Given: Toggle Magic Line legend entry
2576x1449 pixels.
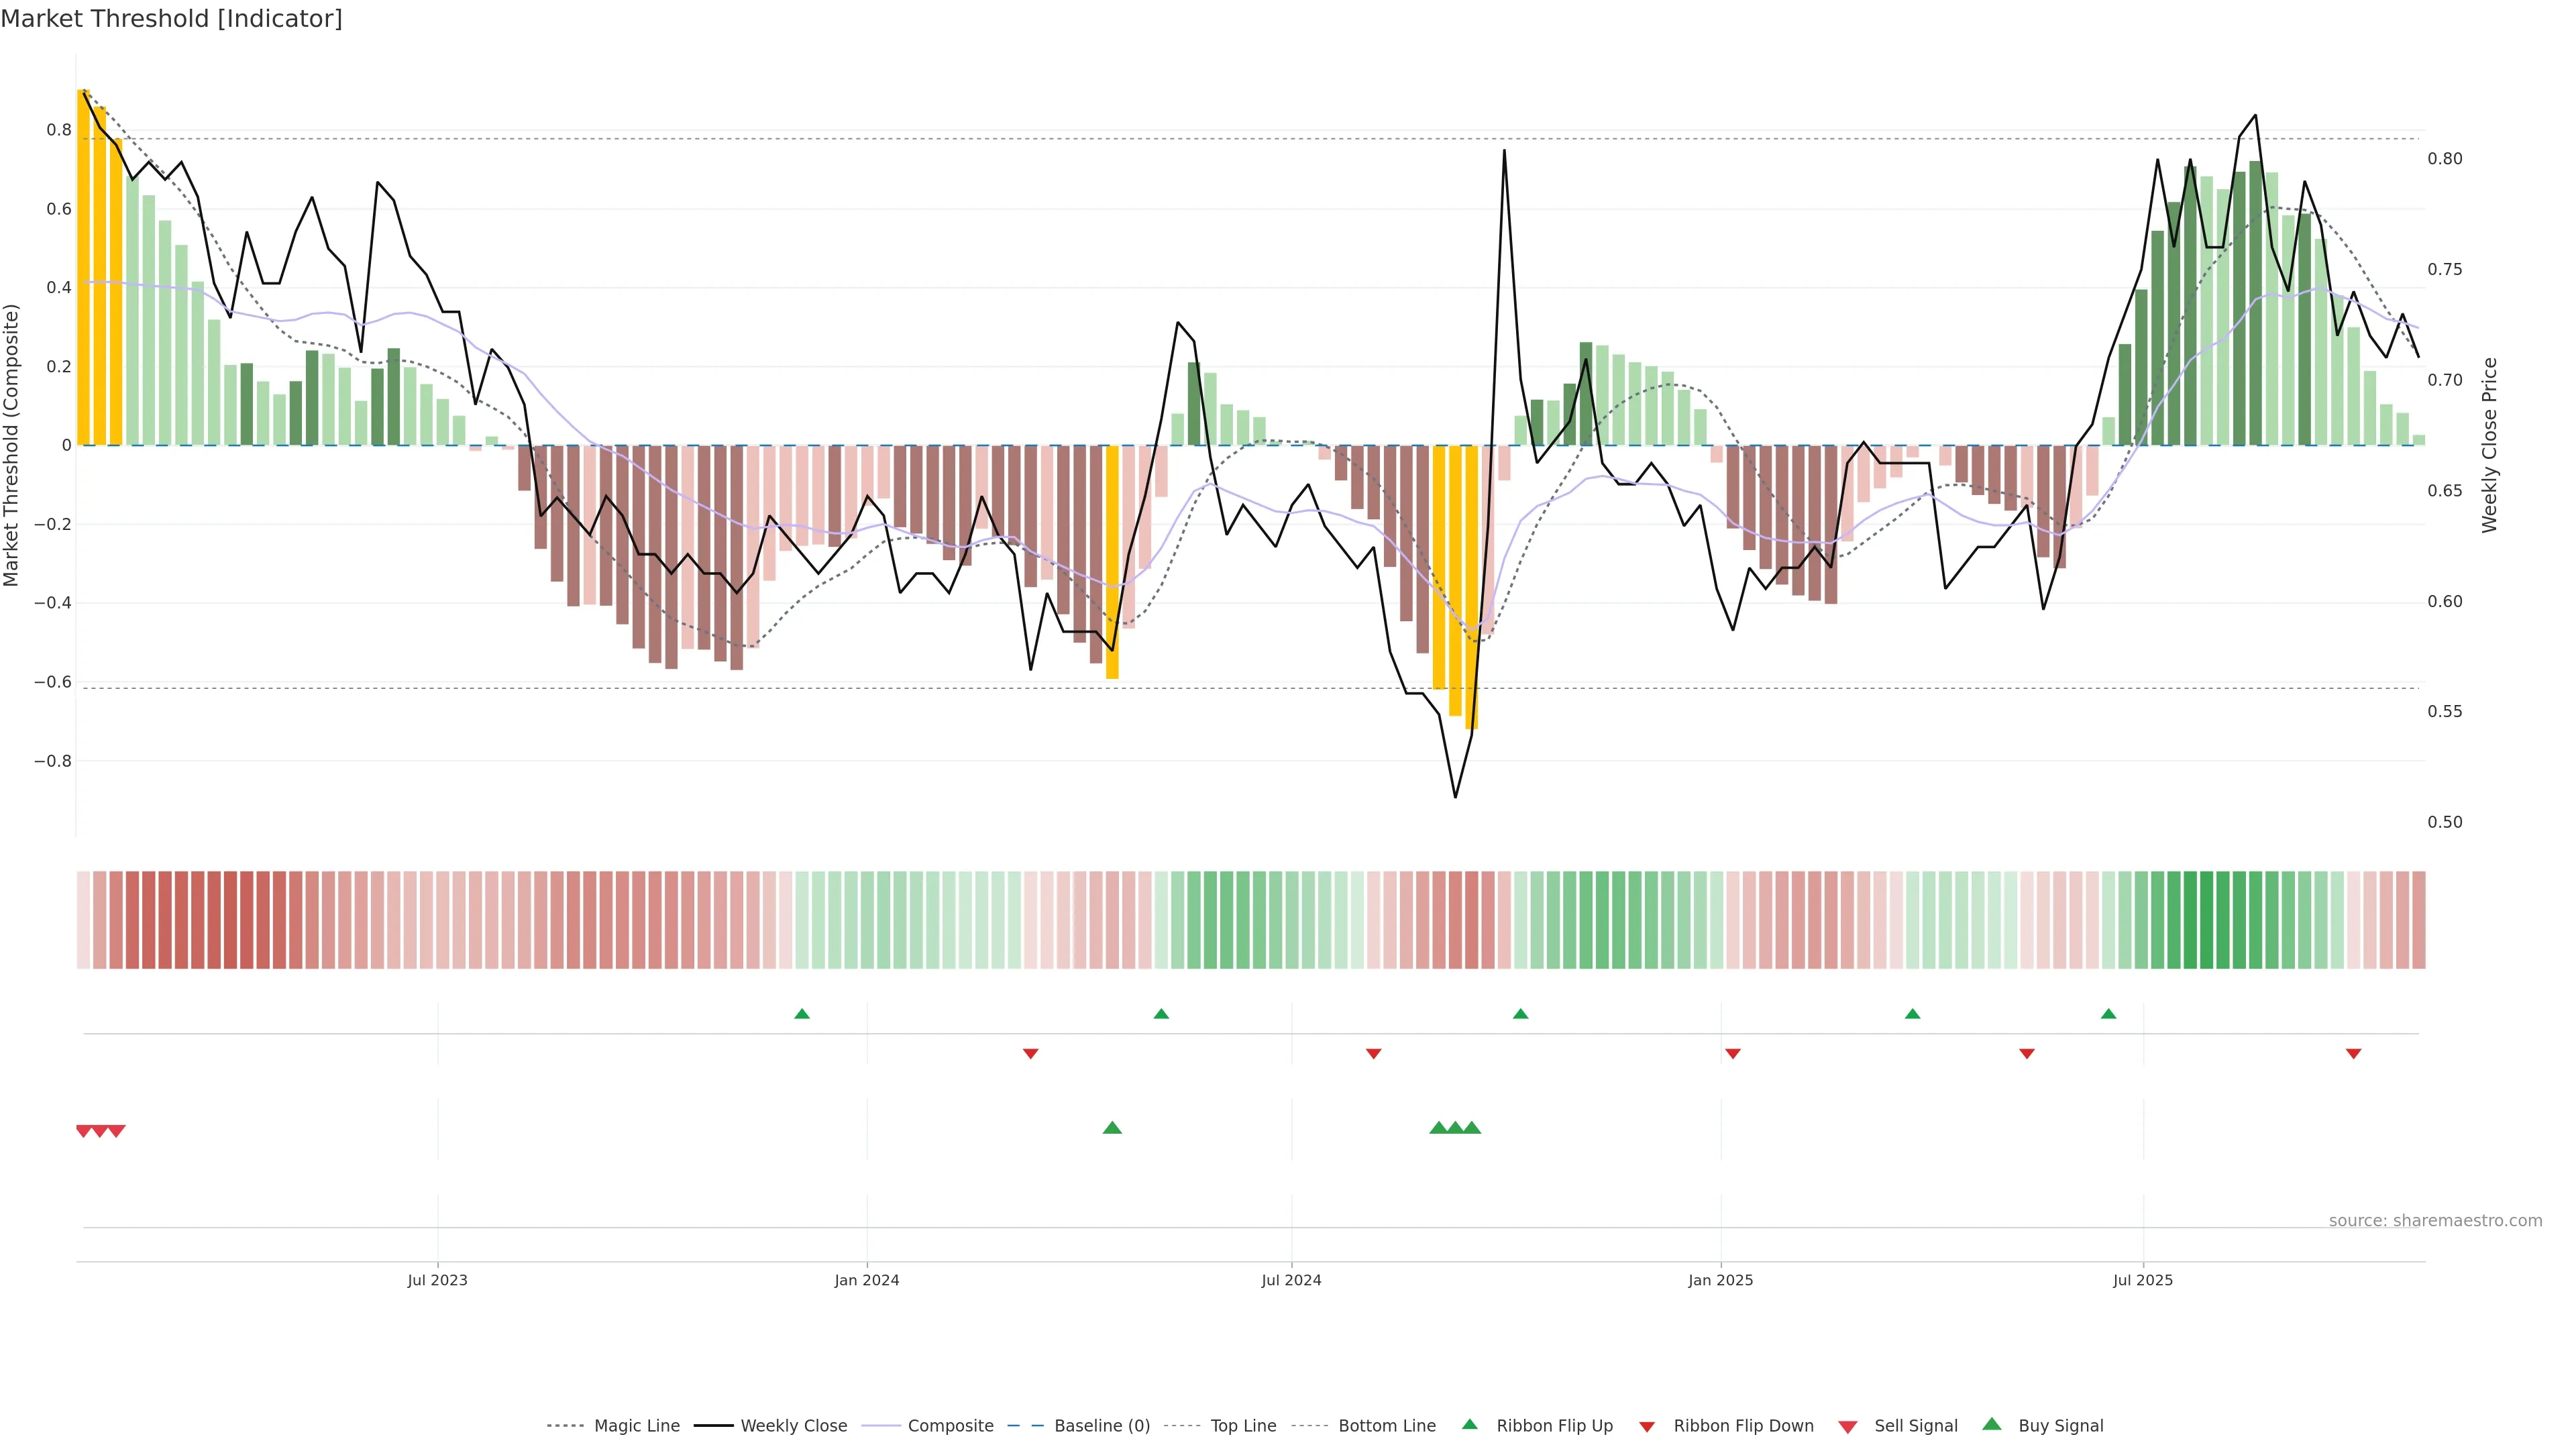Looking at the screenshot, I should pyautogui.click(x=636, y=1425).
